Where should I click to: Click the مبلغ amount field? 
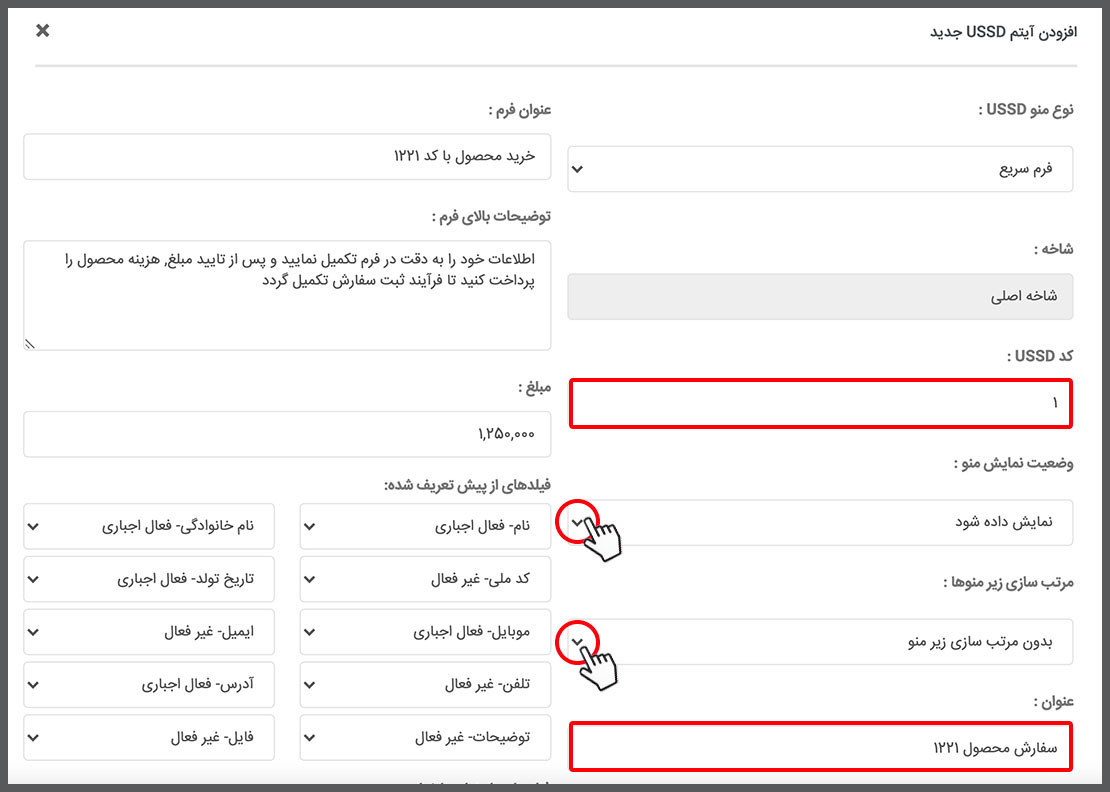click(x=287, y=435)
